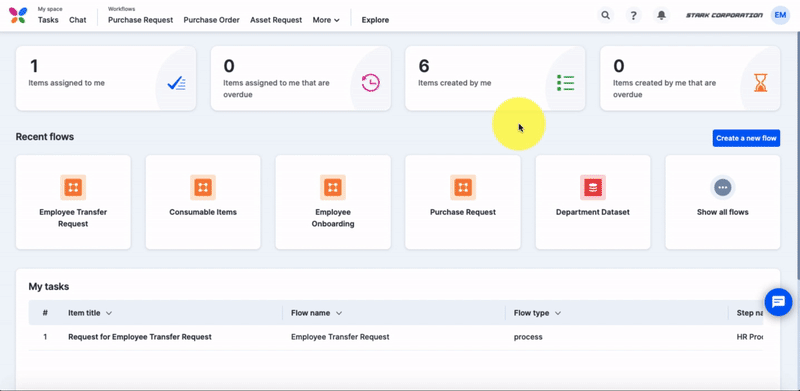Click the blue checklist icon on assigned items card
800x391 pixels.
click(x=177, y=83)
